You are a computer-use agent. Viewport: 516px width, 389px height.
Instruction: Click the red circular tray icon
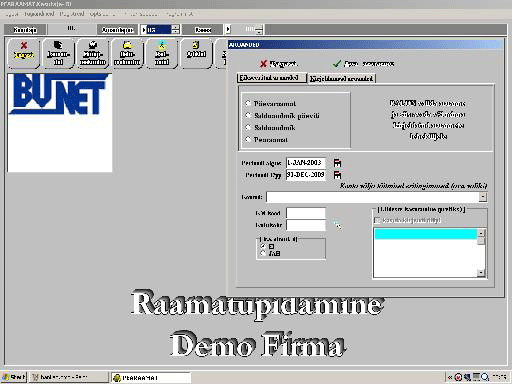[x=458, y=377]
